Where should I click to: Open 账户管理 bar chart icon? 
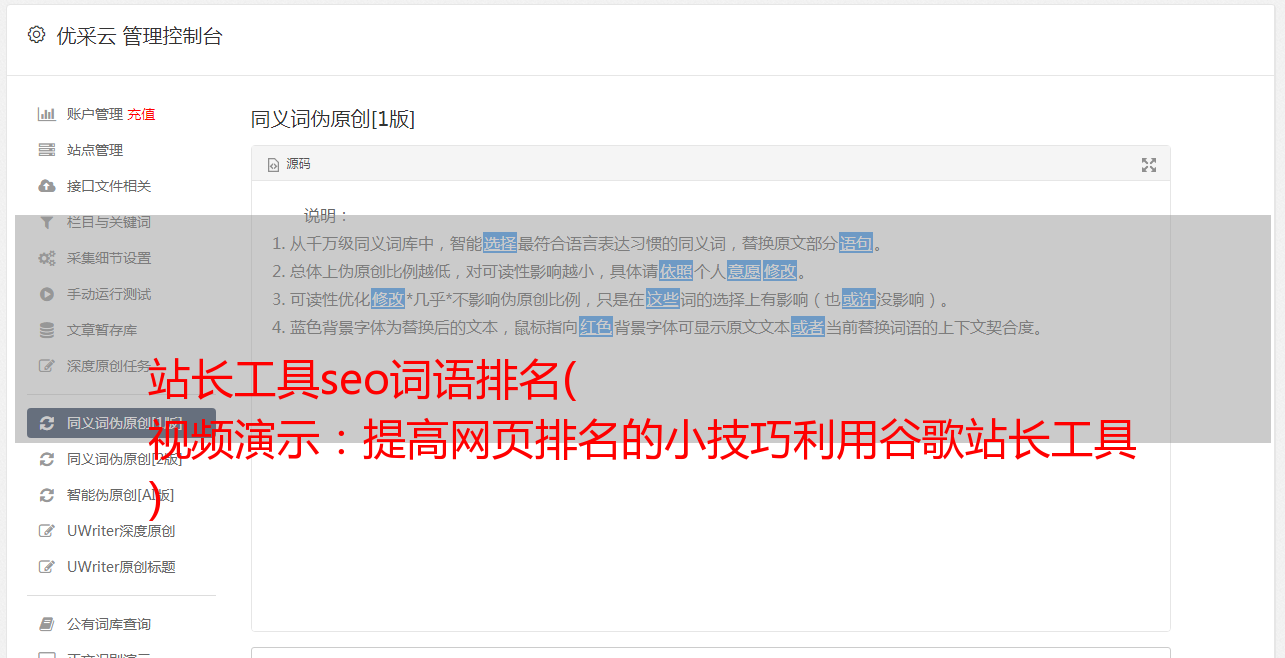coord(46,114)
